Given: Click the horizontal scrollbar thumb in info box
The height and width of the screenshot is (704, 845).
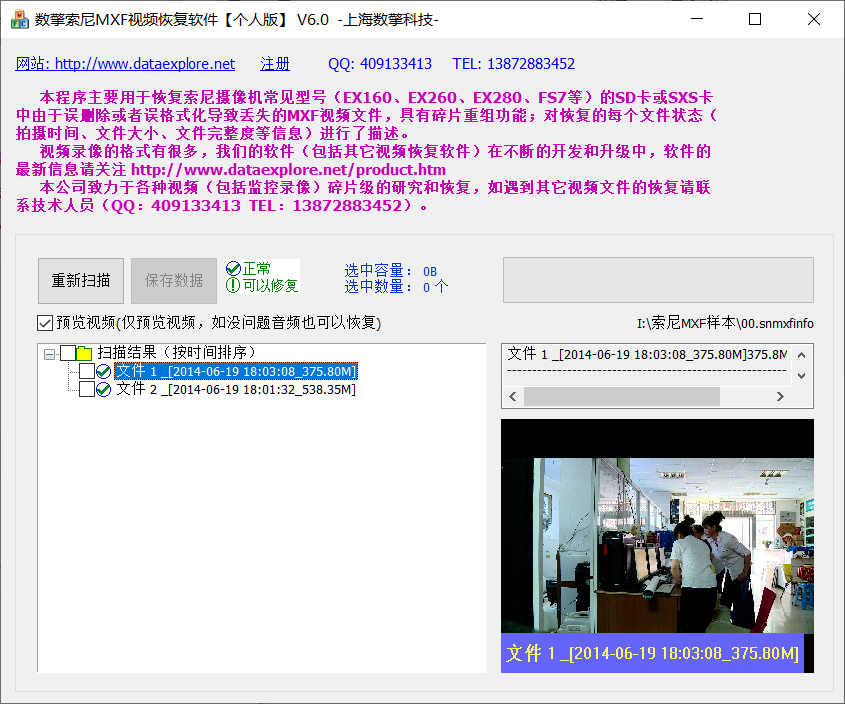Looking at the screenshot, I should [622, 397].
